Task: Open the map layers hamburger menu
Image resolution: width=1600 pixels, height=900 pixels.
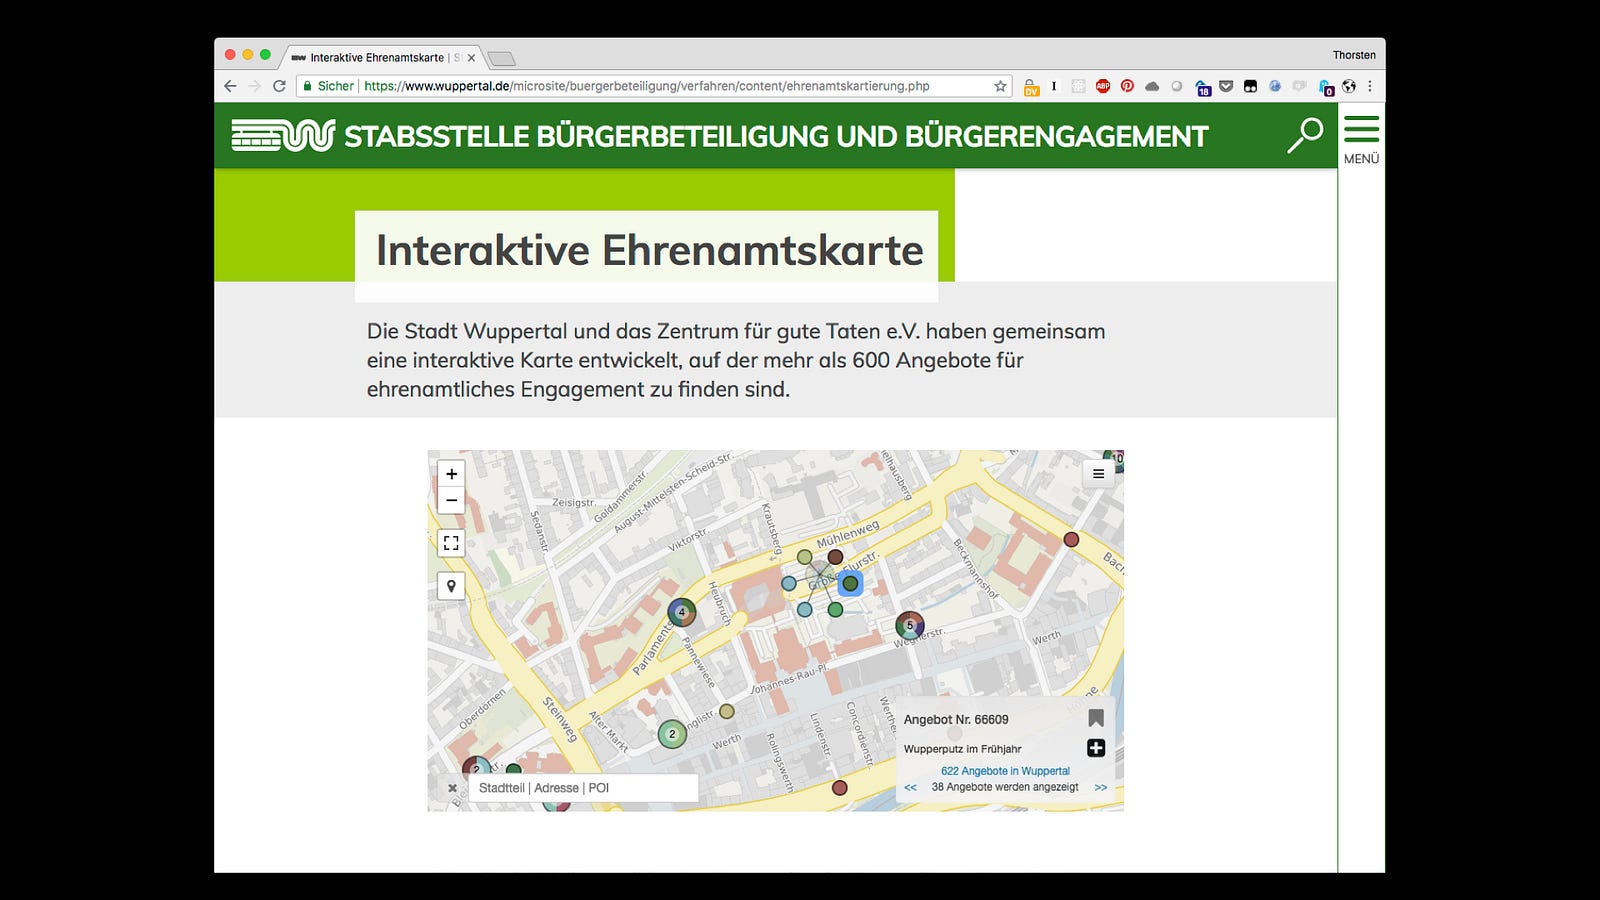Action: [1098, 474]
